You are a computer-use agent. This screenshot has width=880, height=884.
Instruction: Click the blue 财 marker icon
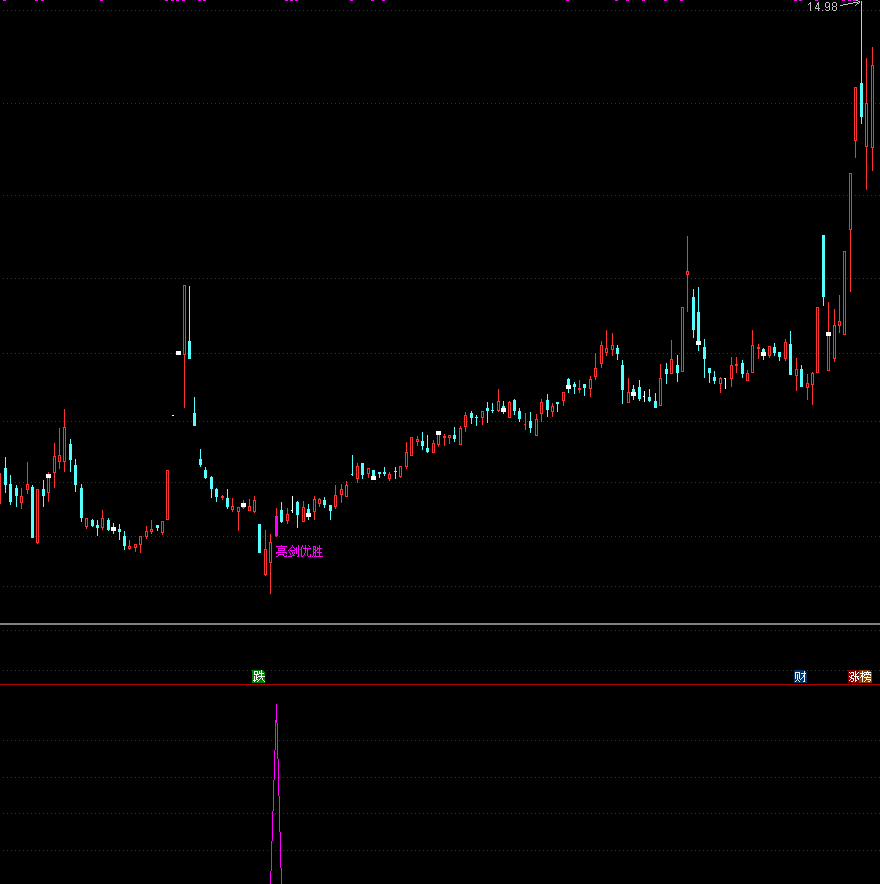(800, 677)
